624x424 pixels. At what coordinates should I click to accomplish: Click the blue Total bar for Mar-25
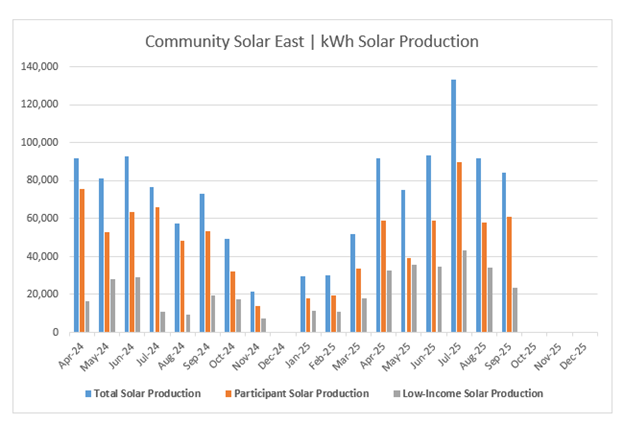(353, 283)
